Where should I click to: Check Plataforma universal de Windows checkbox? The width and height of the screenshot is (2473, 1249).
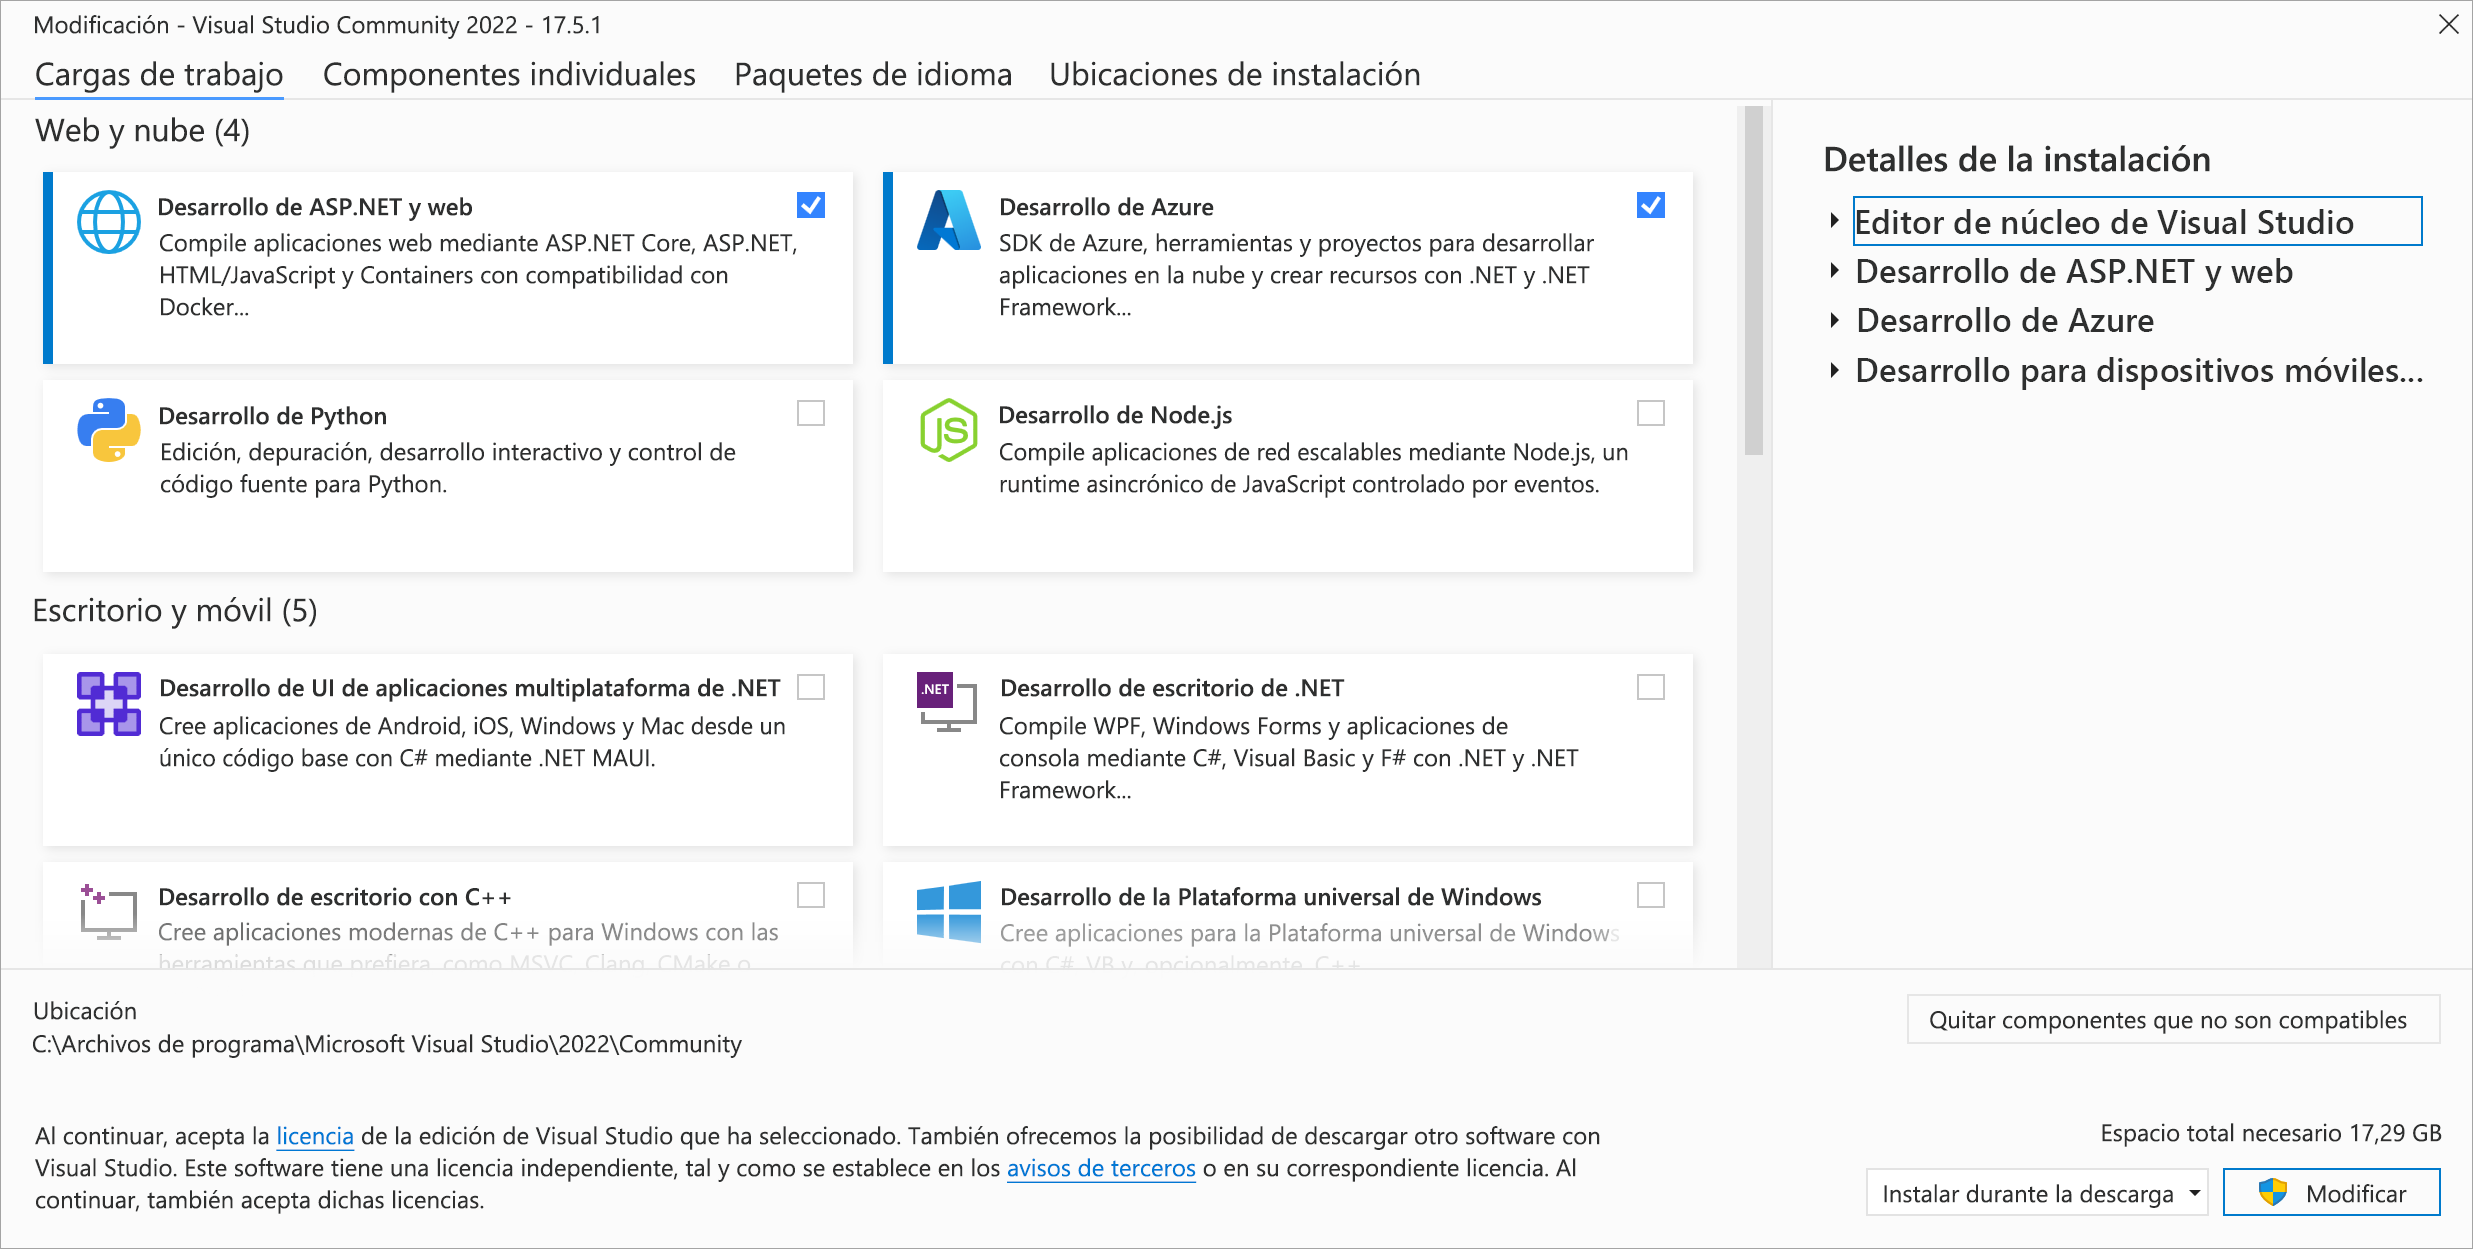coord(1651,895)
